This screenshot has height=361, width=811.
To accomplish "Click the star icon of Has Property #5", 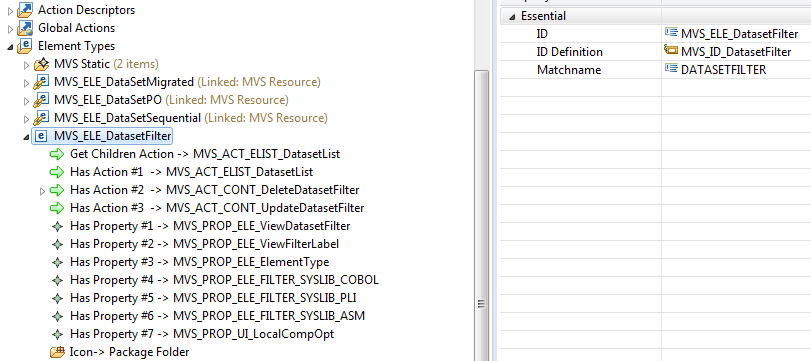I will (x=57, y=298).
